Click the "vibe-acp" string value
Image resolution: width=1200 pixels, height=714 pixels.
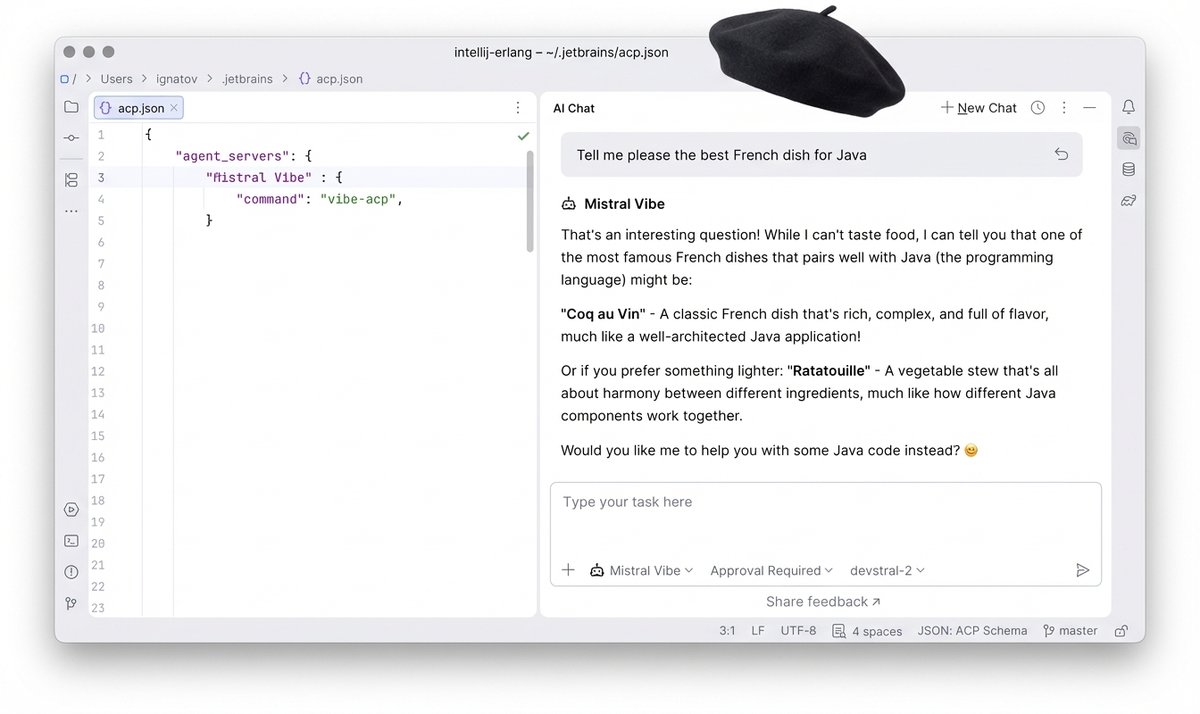click(x=360, y=199)
